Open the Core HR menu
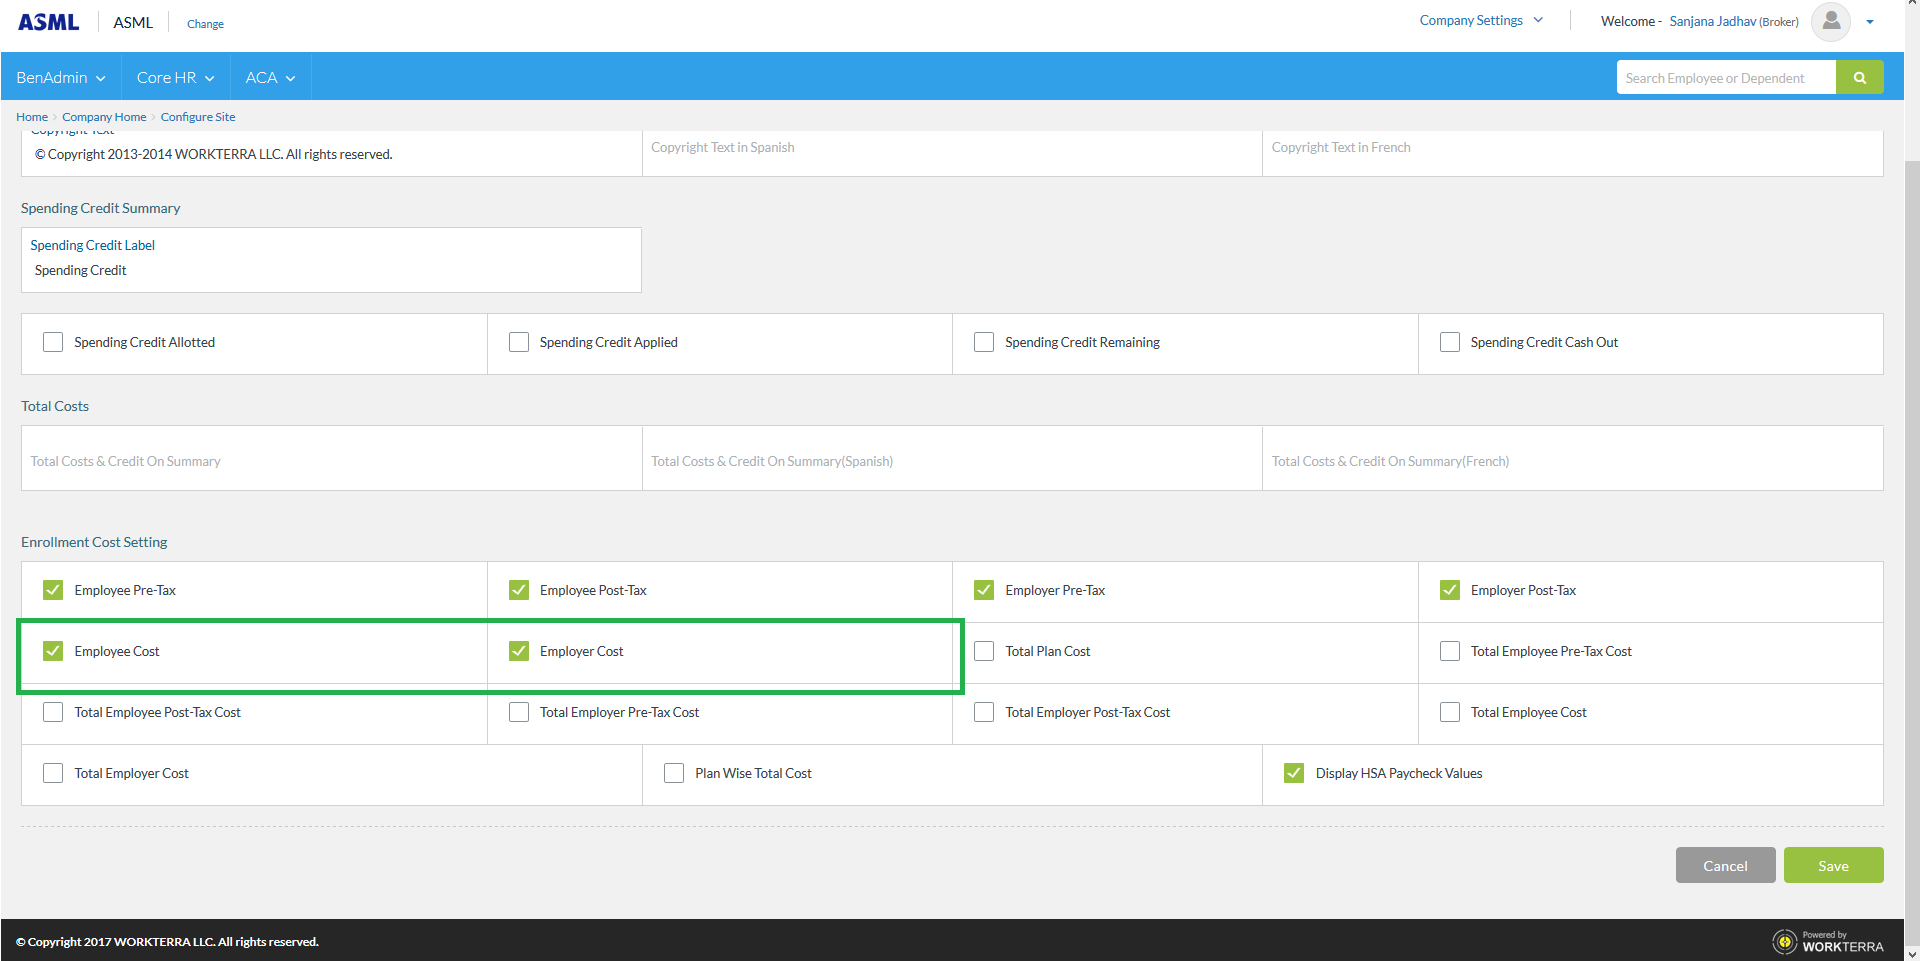 (175, 78)
